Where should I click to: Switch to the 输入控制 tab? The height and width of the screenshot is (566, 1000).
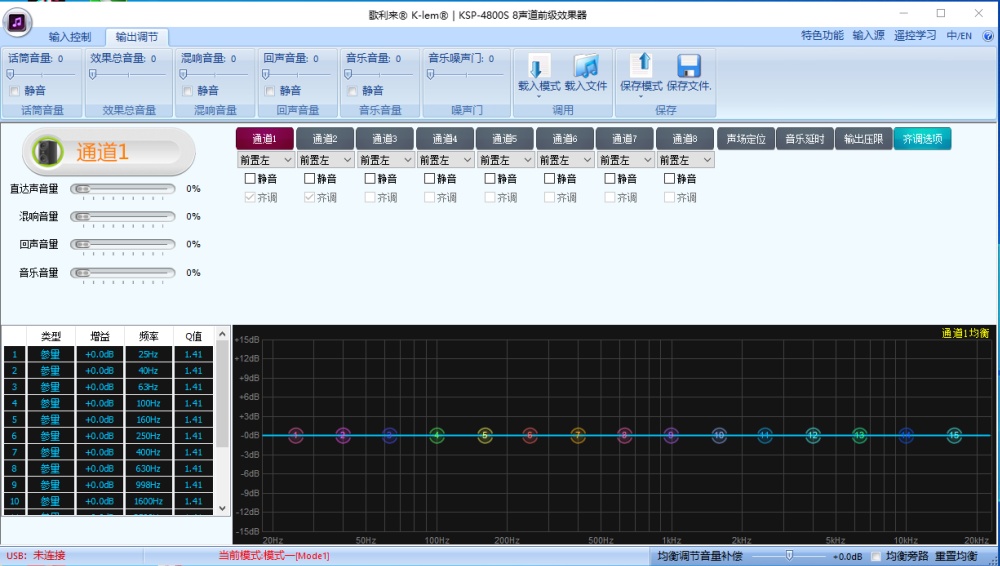pos(70,37)
